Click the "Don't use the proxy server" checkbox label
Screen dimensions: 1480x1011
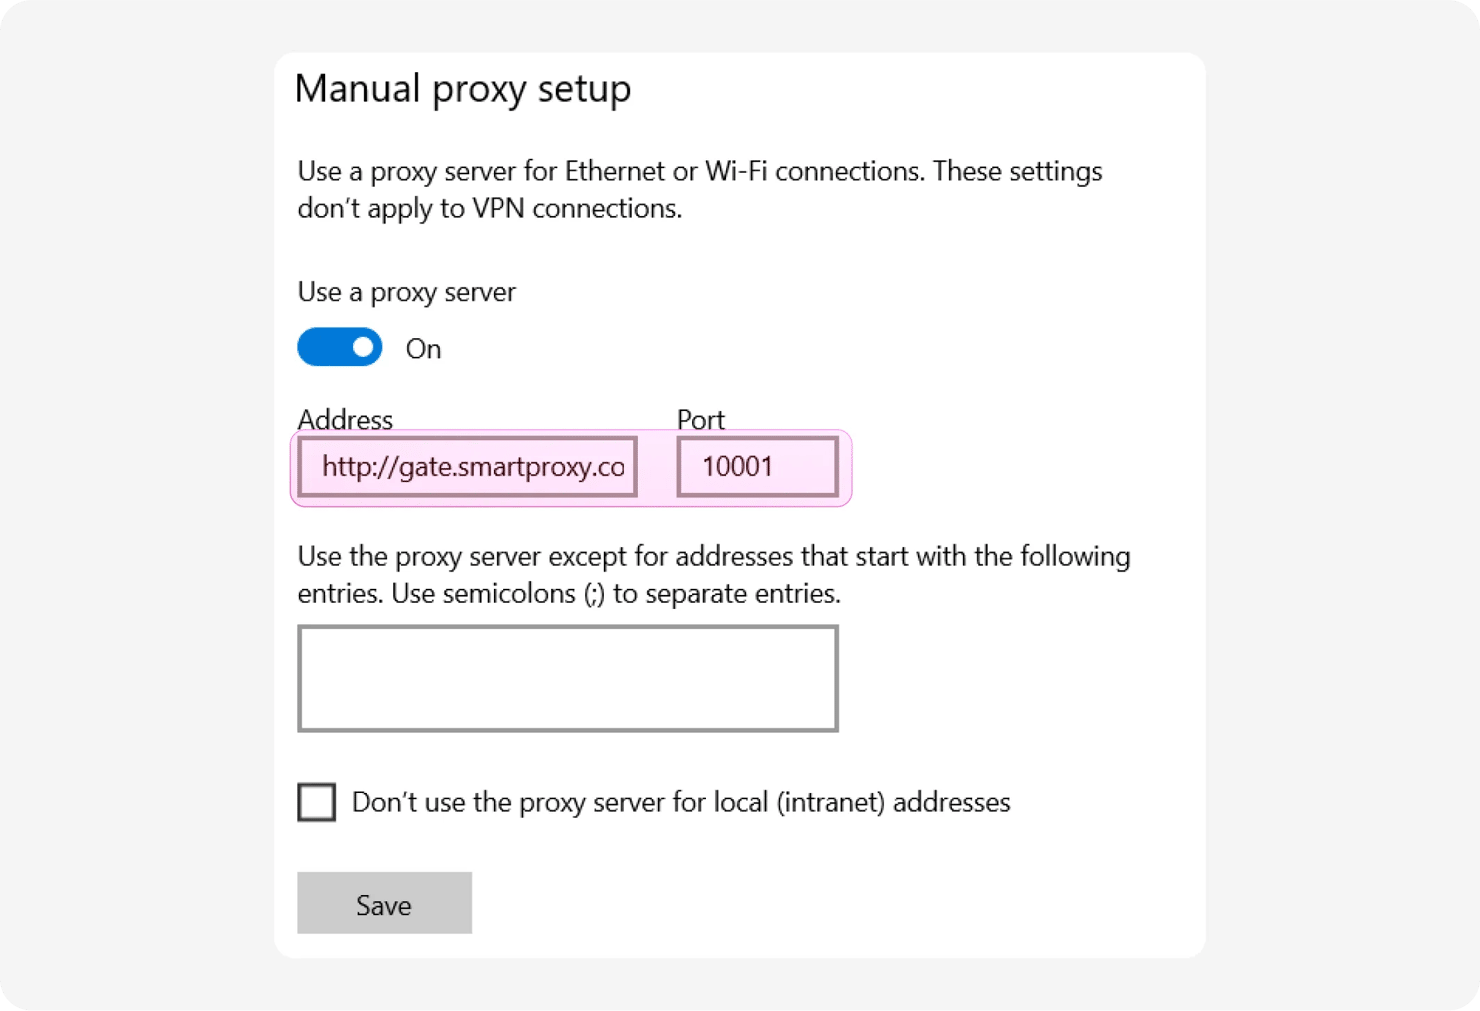click(x=680, y=802)
